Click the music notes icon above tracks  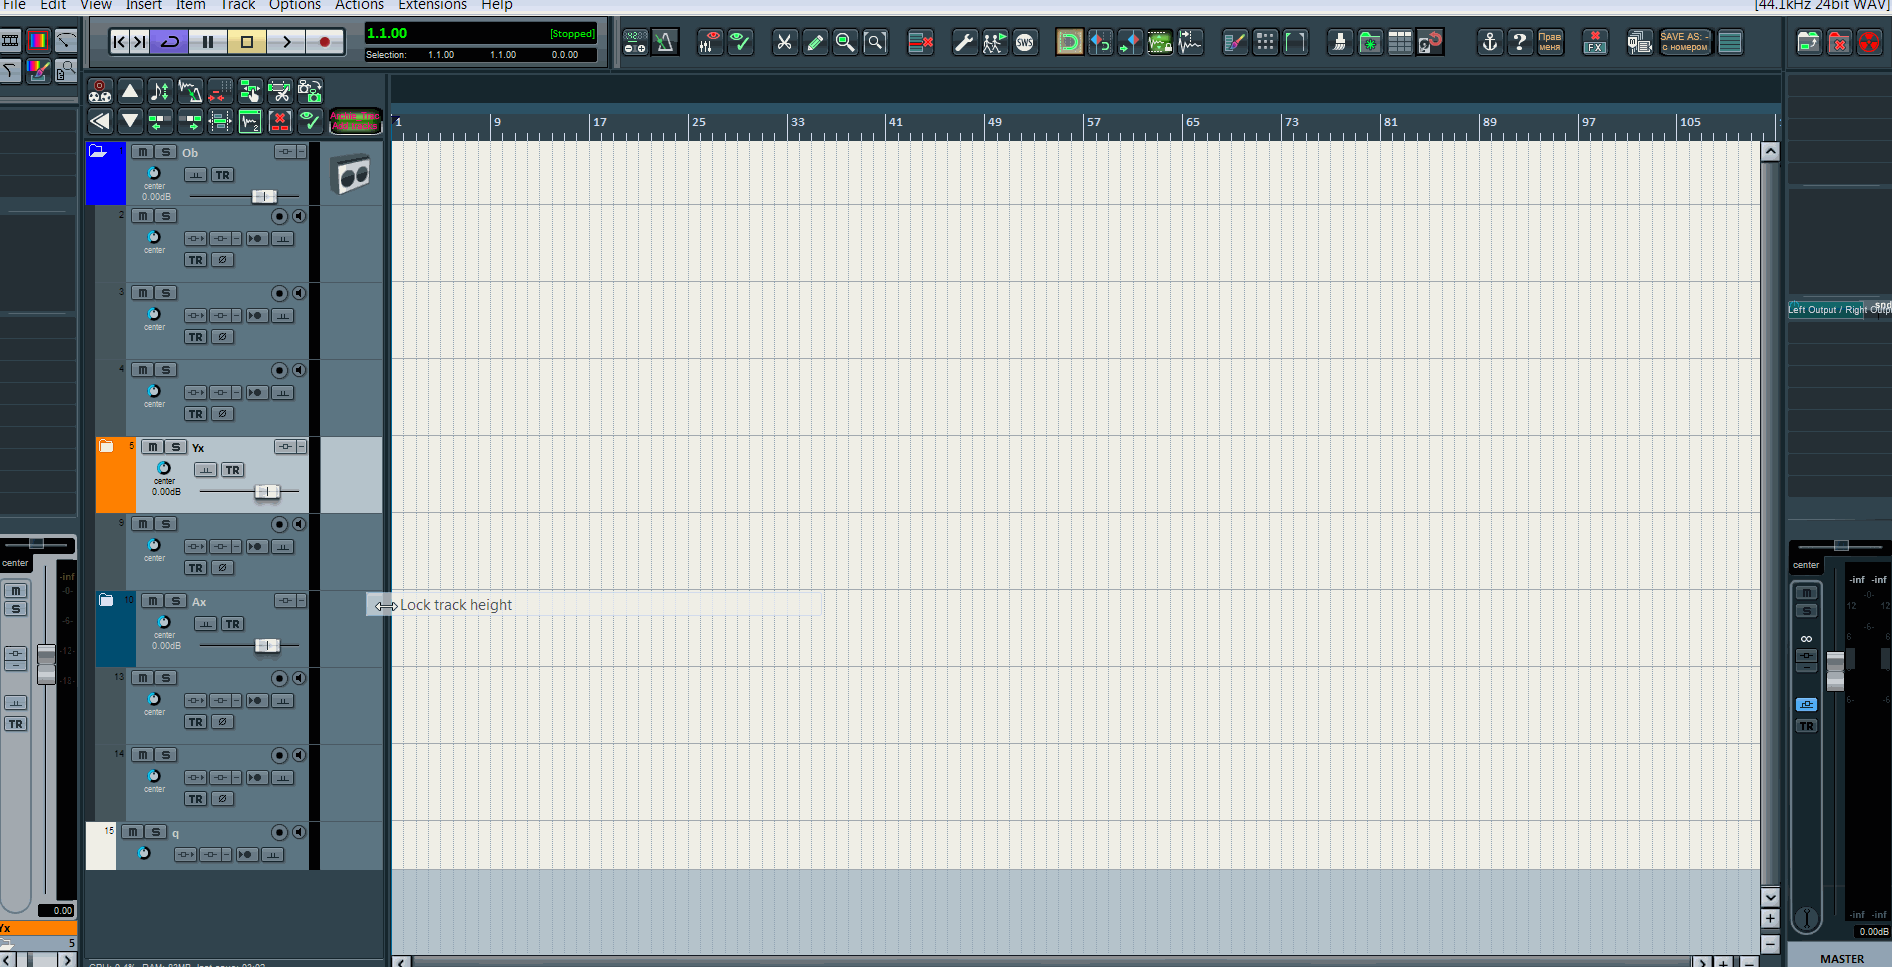[x=160, y=92]
